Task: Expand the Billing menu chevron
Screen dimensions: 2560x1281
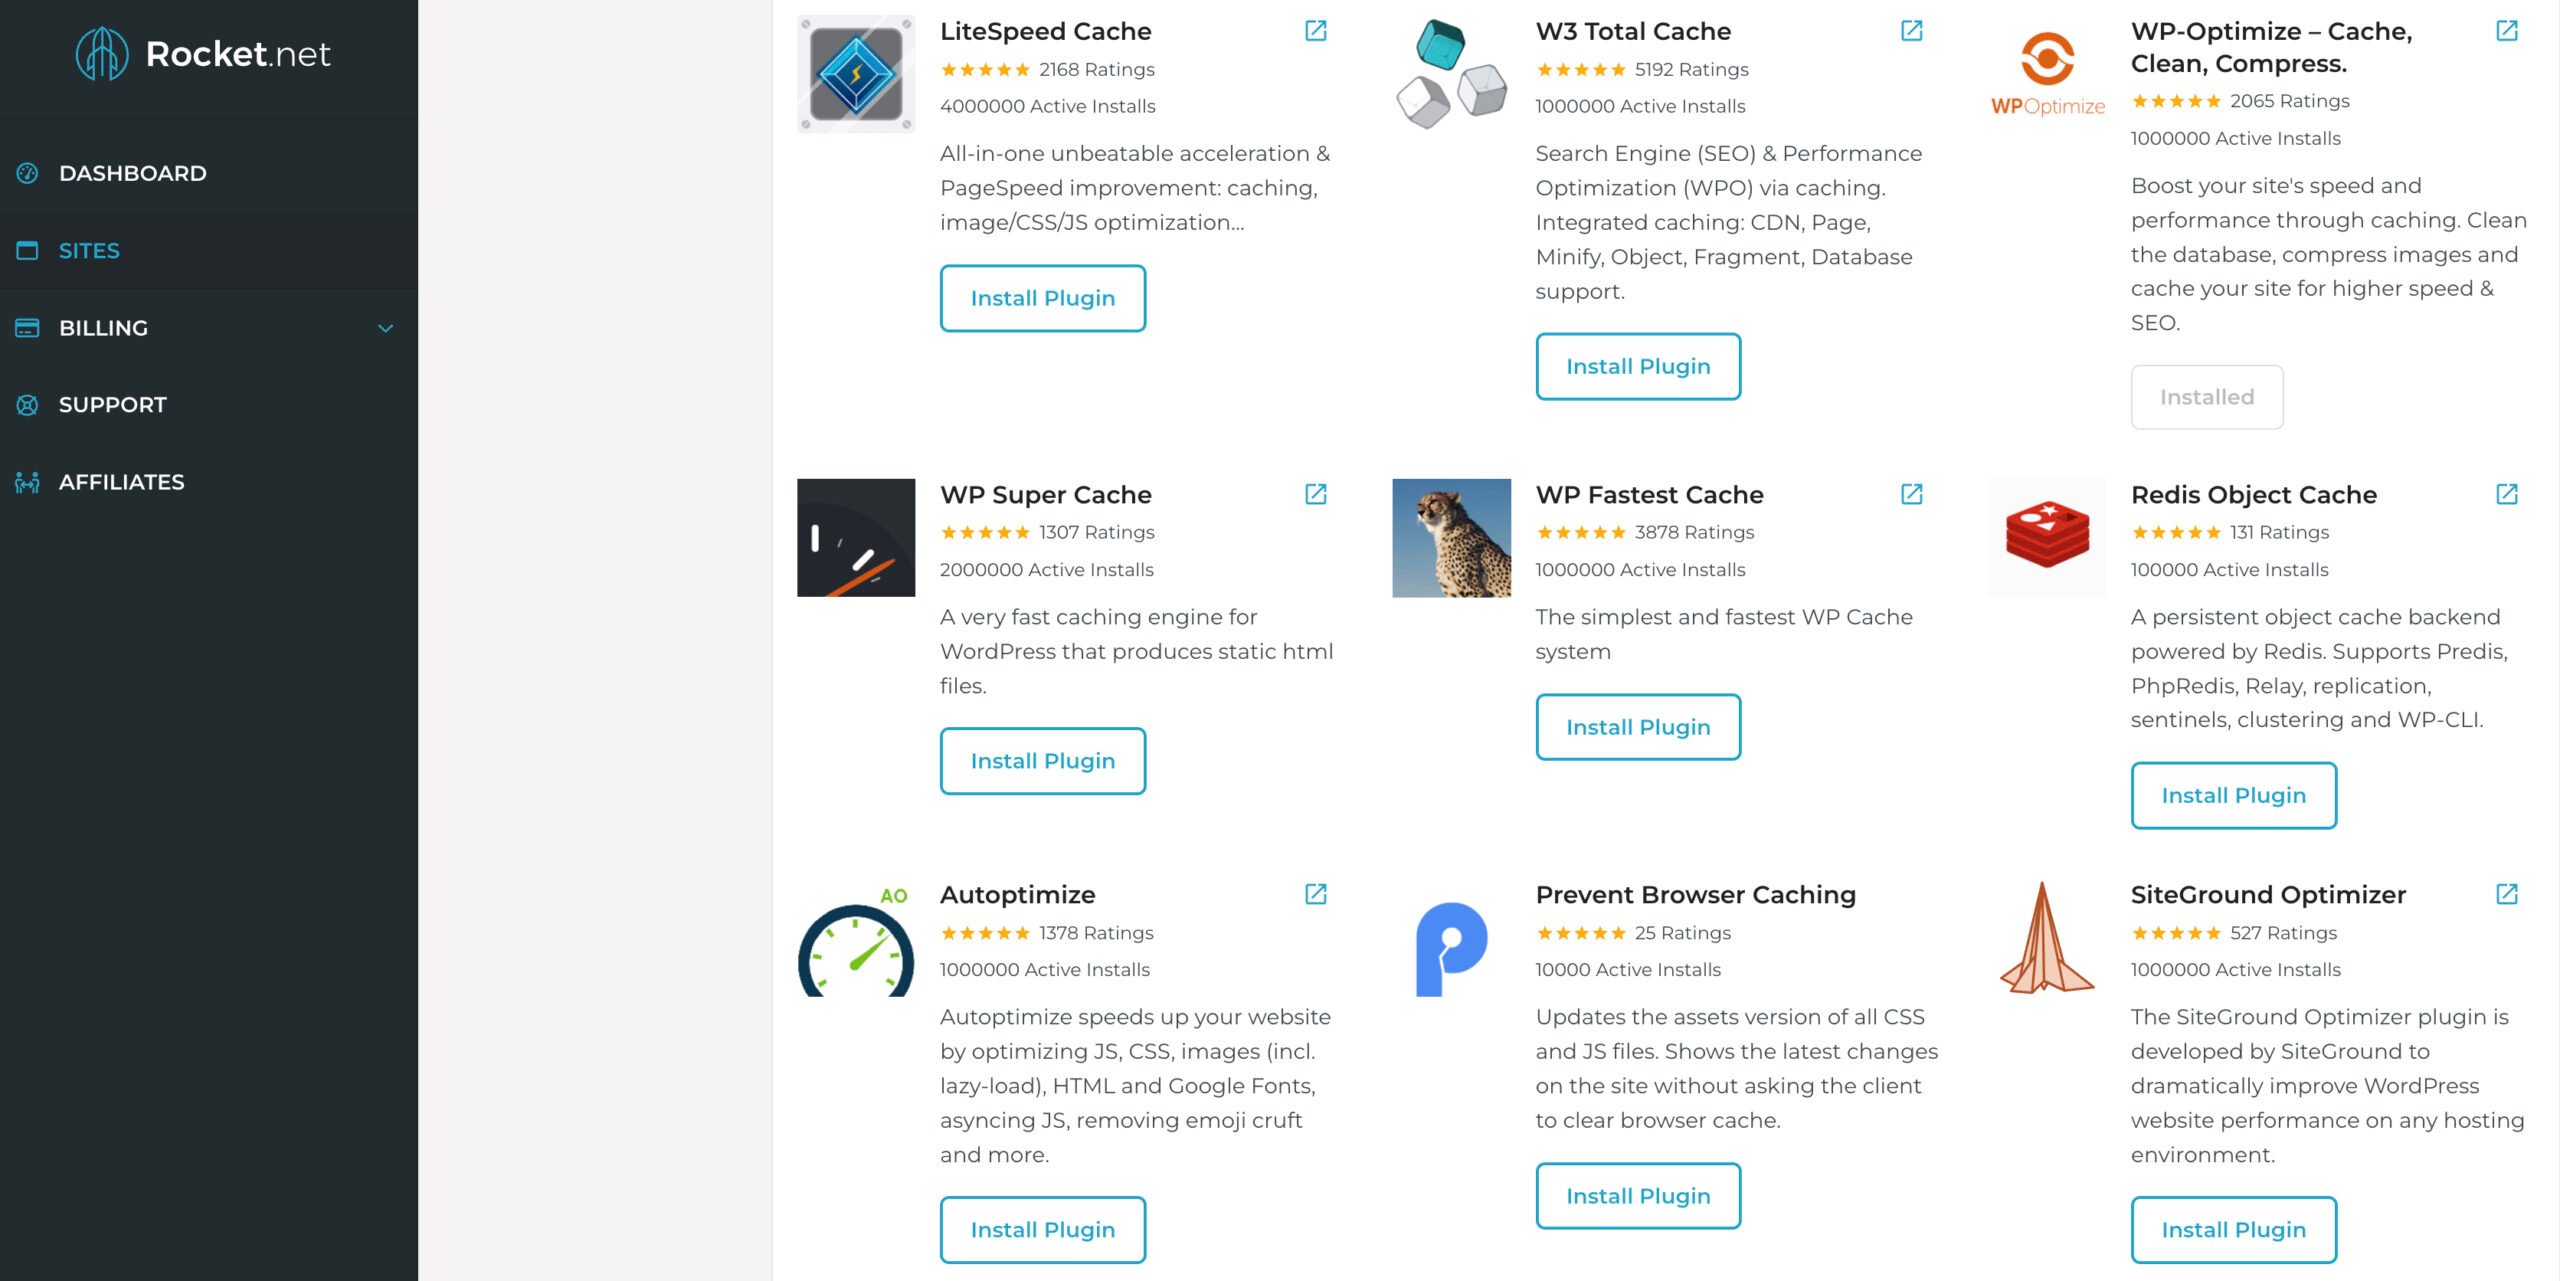Action: point(385,328)
